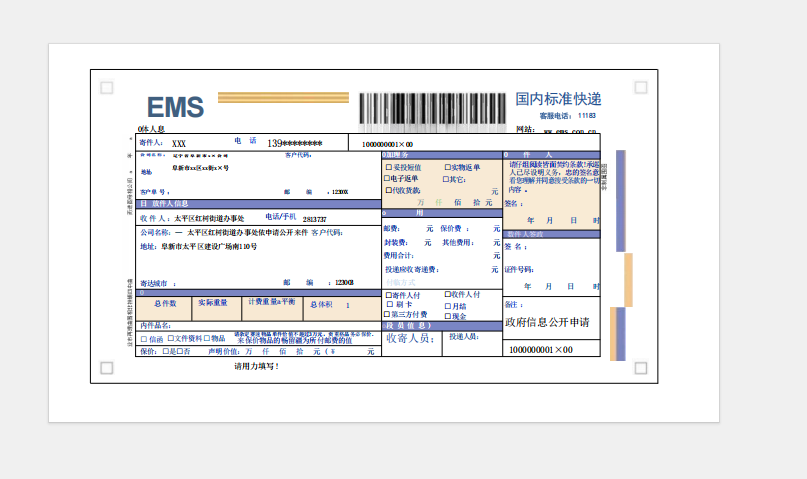Click the 国内标准快递 heading
Screen dimensions: 807x479
point(558,99)
